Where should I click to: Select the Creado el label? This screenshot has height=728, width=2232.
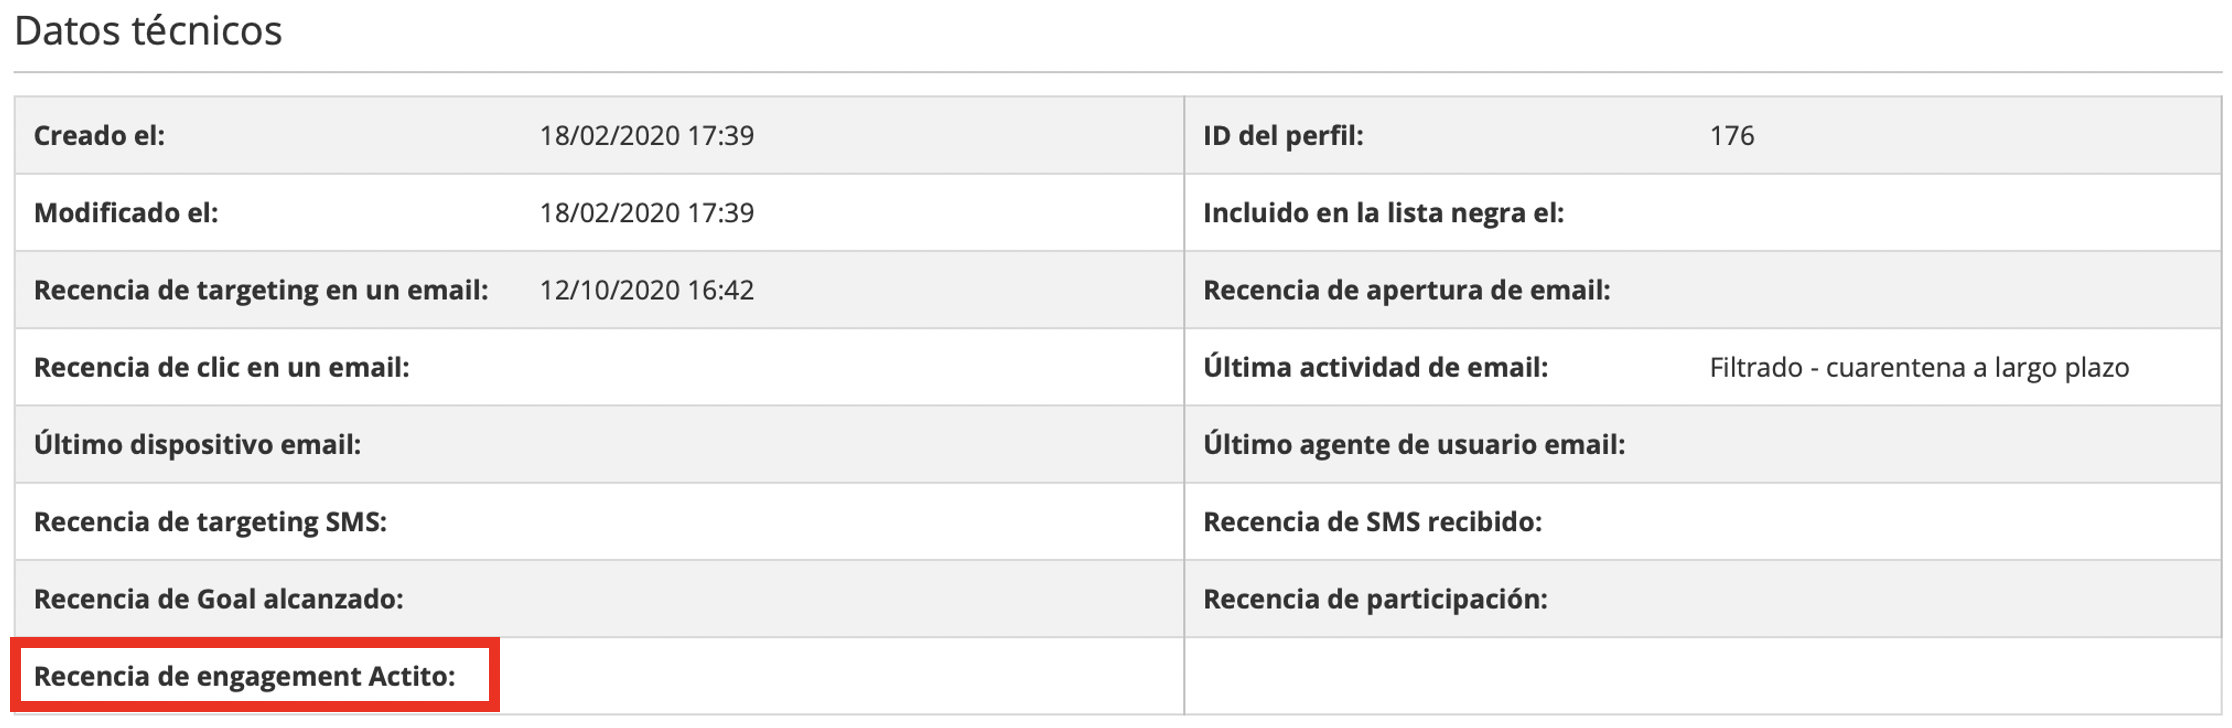point(99,135)
